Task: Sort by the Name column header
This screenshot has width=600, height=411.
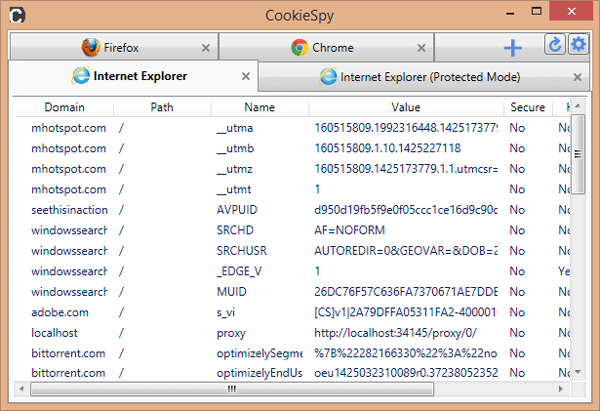Action: click(x=259, y=107)
